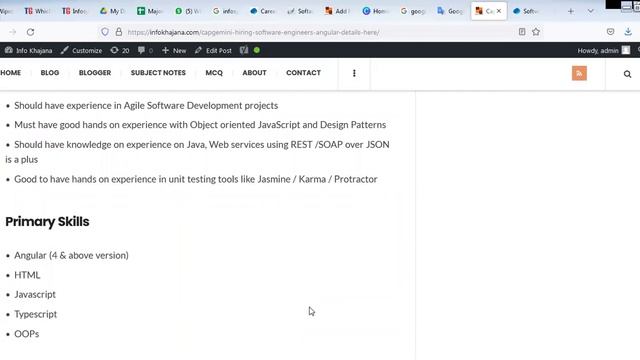Click the "HTML" list item
This screenshot has height=360, width=640.
point(27,275)
